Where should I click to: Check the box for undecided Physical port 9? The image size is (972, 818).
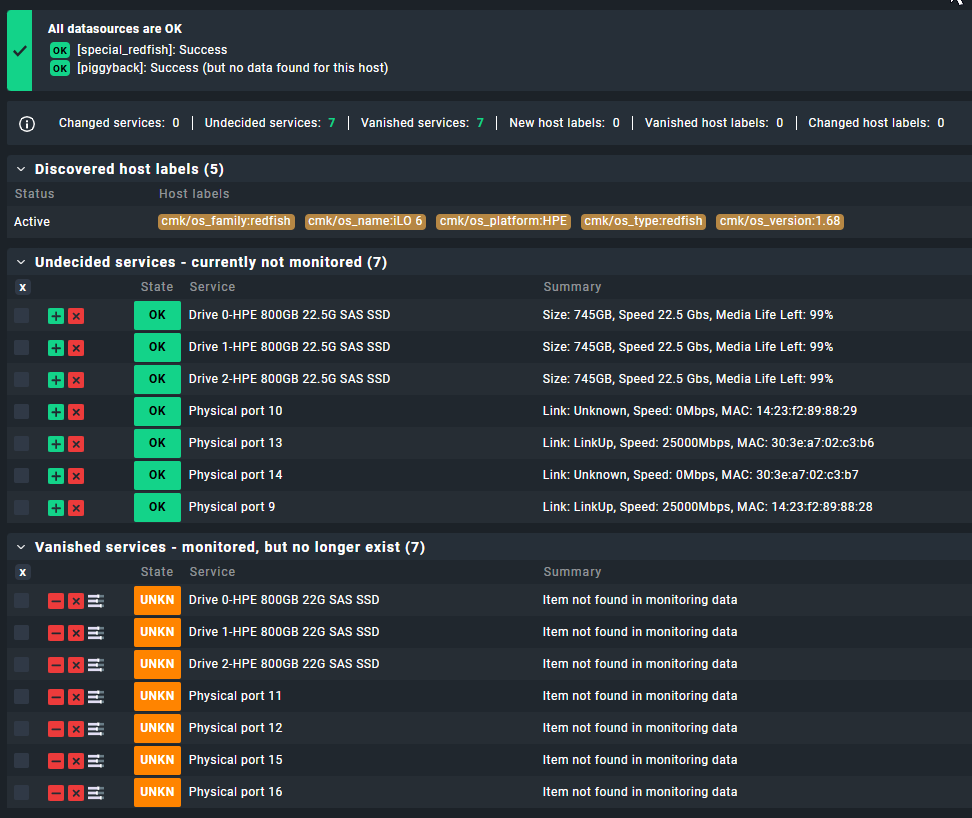click(x=22, y=507)
